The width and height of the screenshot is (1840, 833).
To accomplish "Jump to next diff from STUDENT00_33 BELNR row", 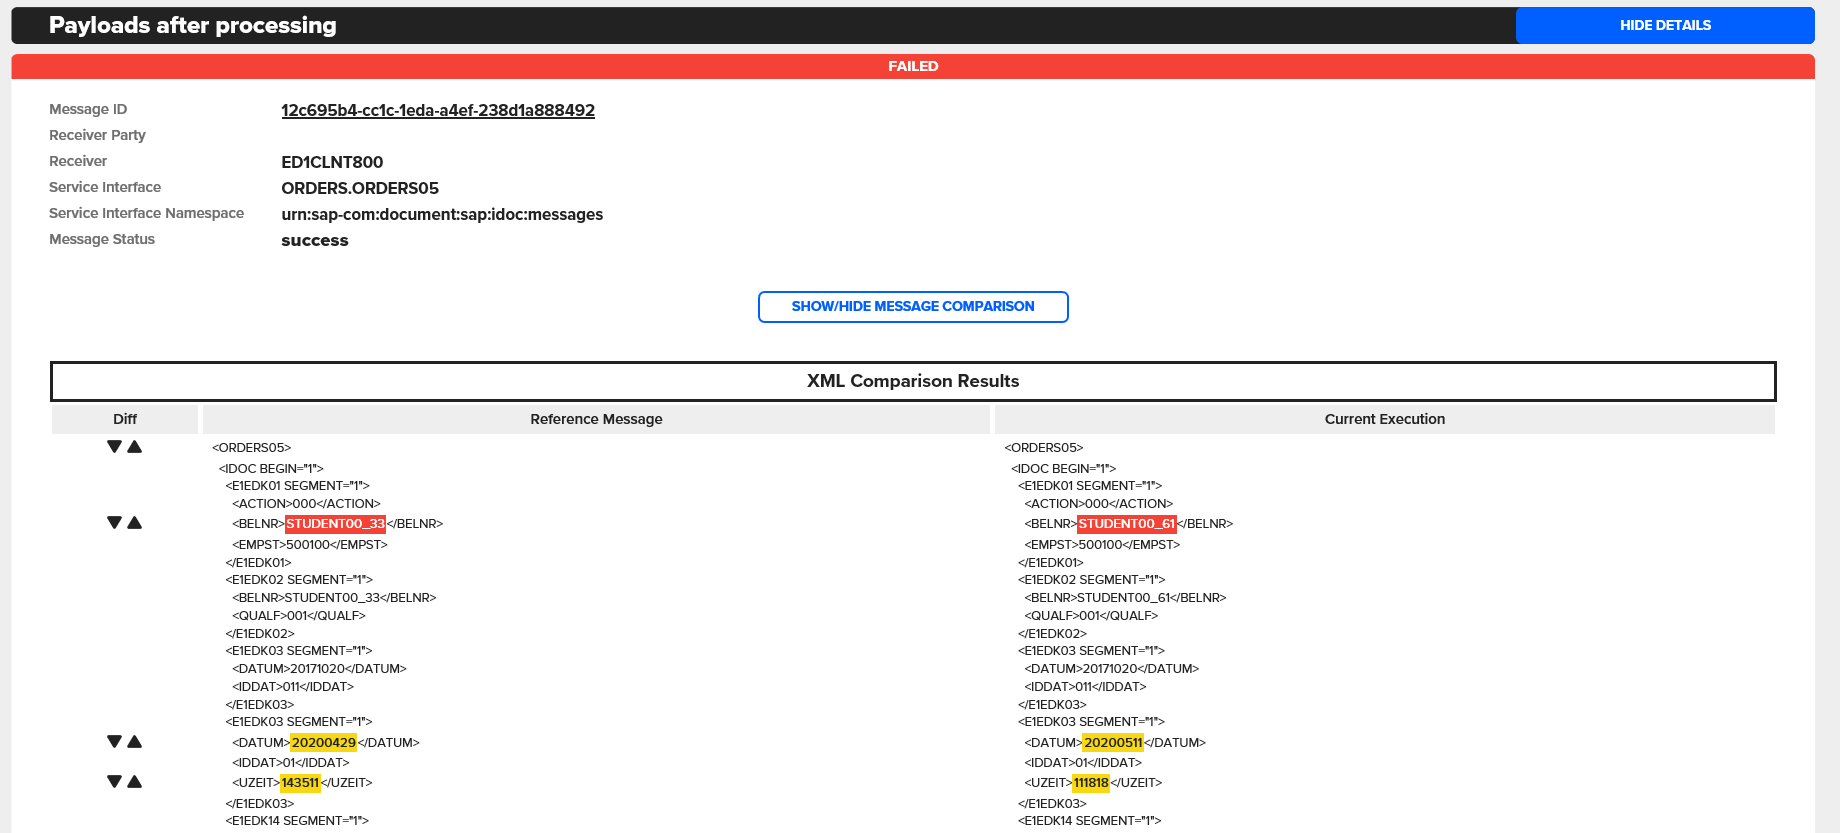I will pyautogui.click(x=114, y=523).
